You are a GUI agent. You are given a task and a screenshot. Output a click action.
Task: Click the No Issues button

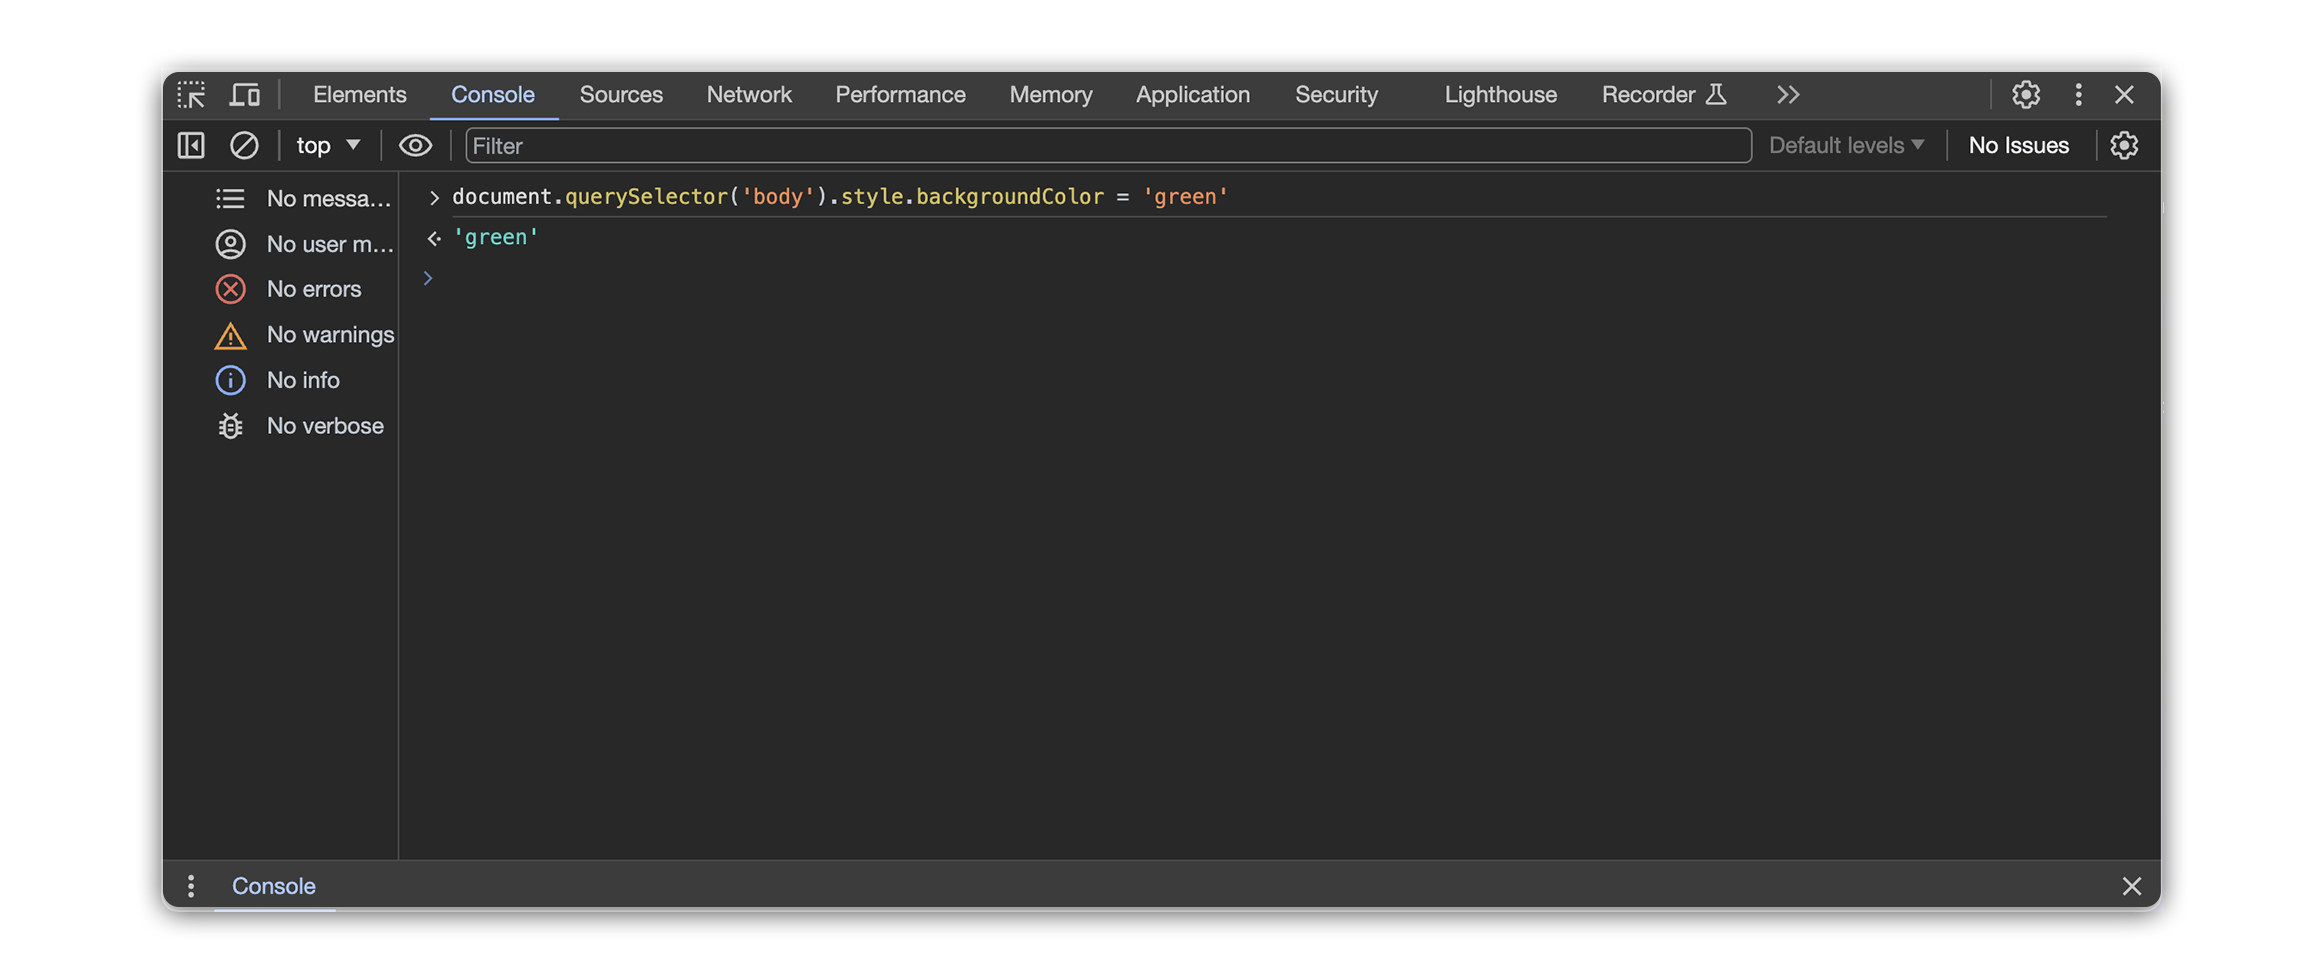[x=2018, y=146]
